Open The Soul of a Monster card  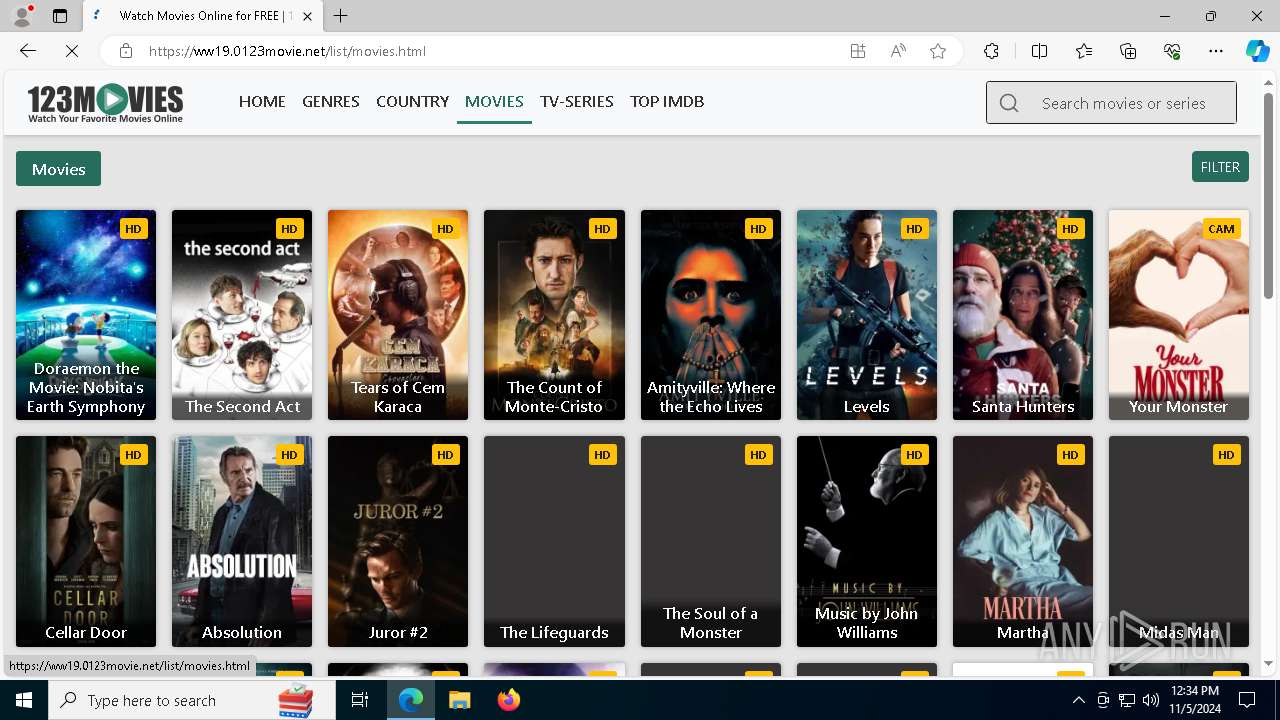click(x=711, y=541)
